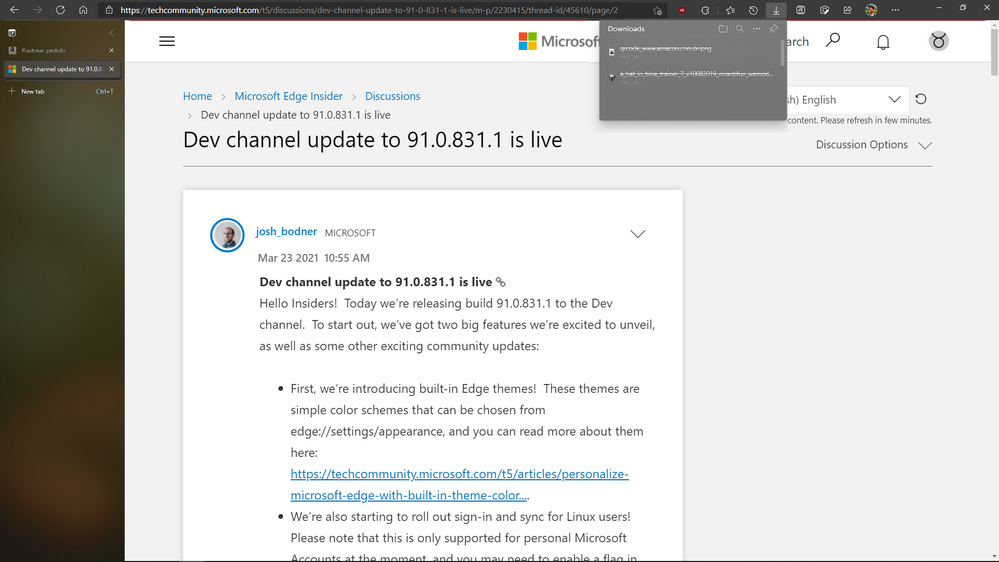Click the Share toolbar icon
The image size is (999, 562).
[x=847, y=10]
